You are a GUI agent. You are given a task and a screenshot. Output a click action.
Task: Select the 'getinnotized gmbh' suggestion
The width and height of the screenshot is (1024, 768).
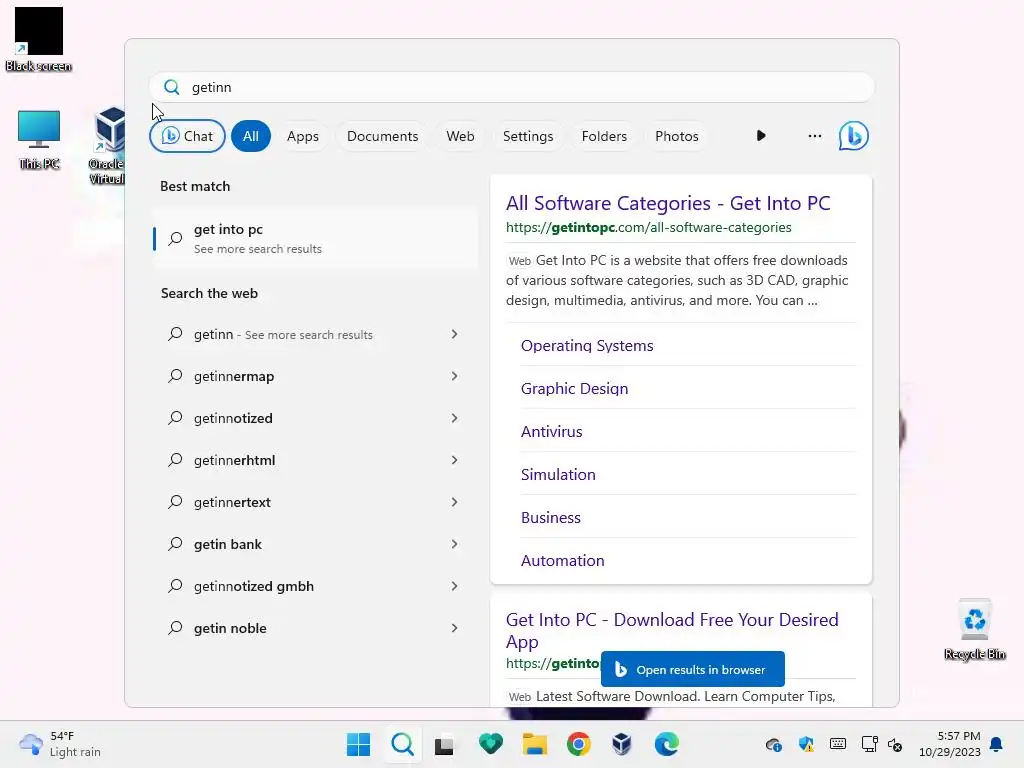[313, 586]
